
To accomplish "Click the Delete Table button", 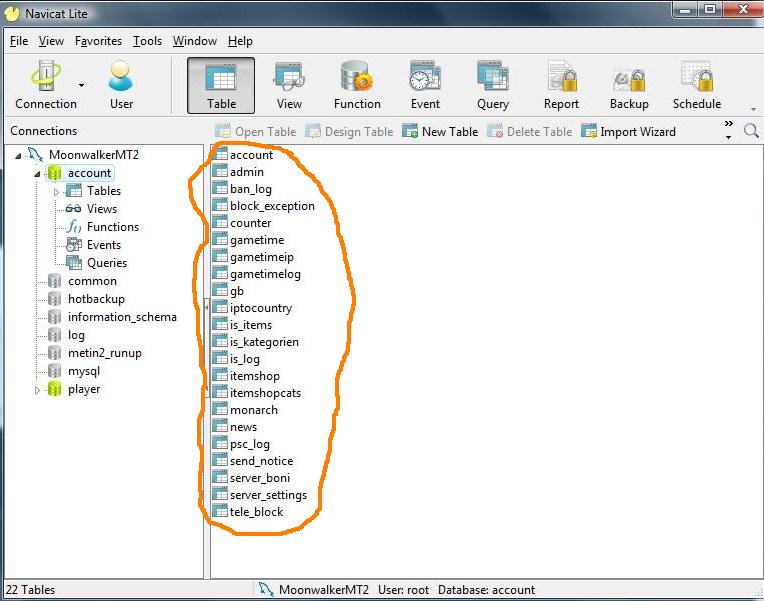I will [x=530, y=132].
